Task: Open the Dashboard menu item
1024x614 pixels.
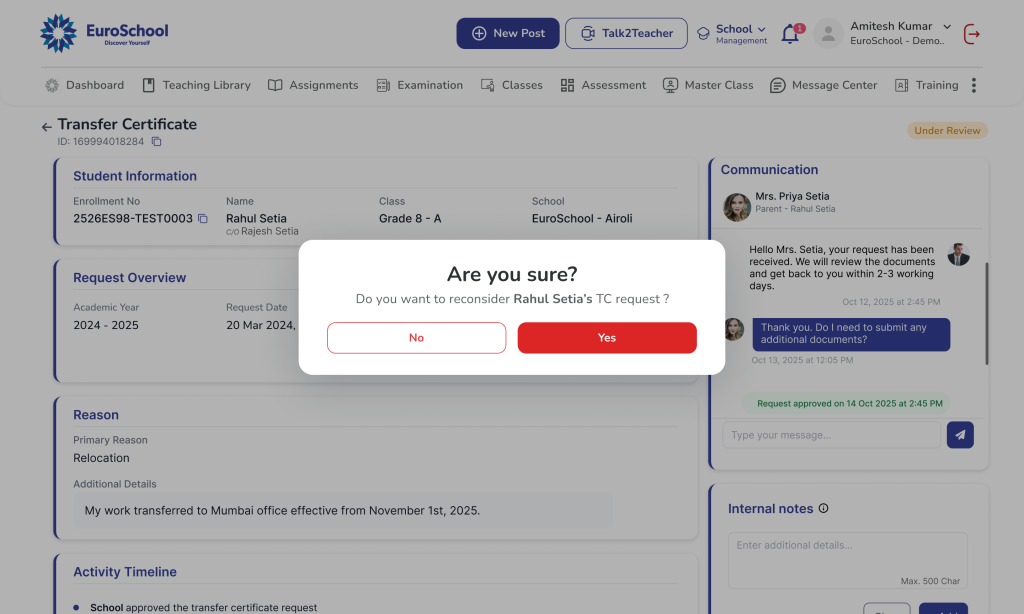Action: (85, 85)
